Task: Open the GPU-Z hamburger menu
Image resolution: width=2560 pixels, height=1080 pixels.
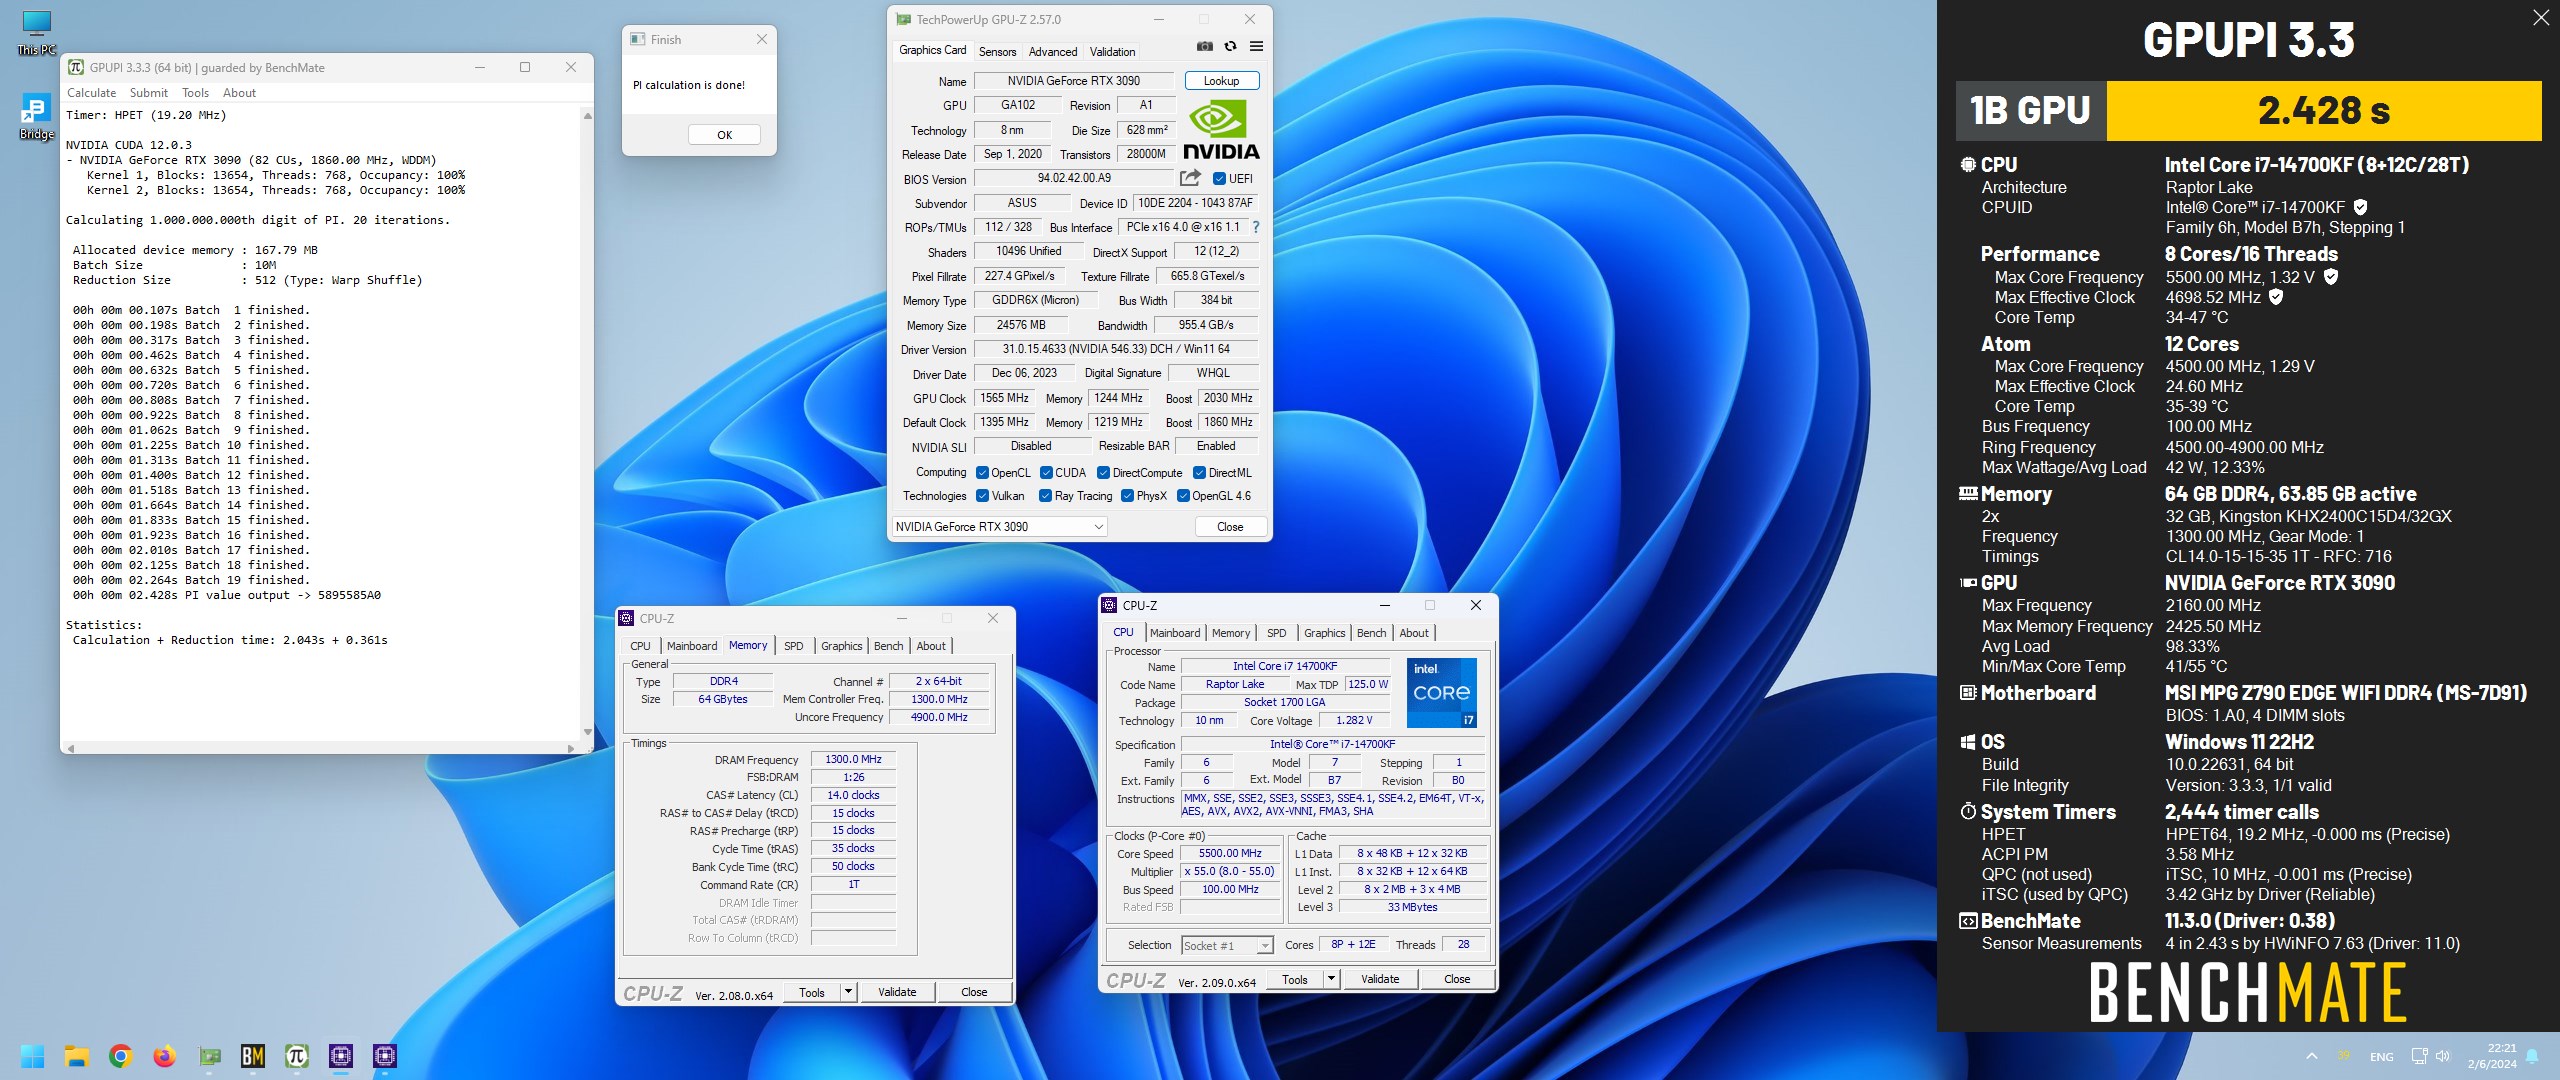Action: pyautogui.click(x=1256, y=46)
